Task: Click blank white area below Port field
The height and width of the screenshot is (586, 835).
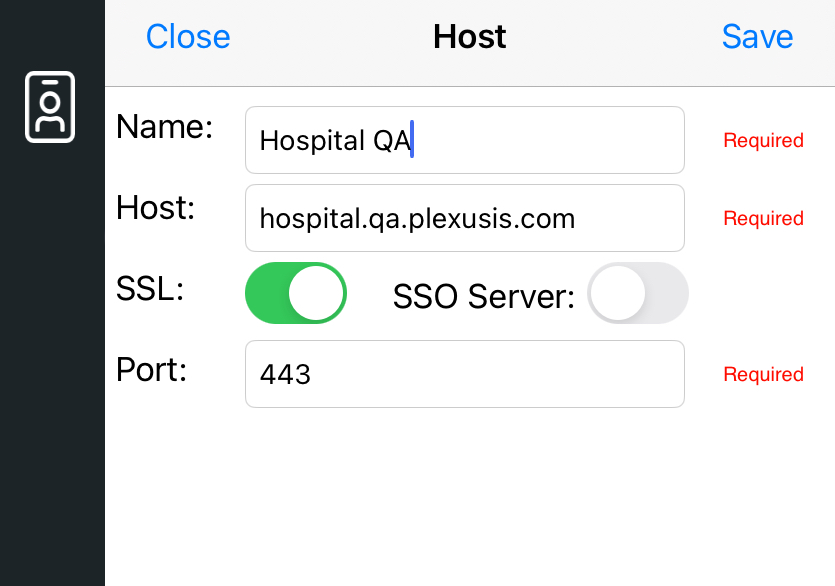Action: click(469, 495)
